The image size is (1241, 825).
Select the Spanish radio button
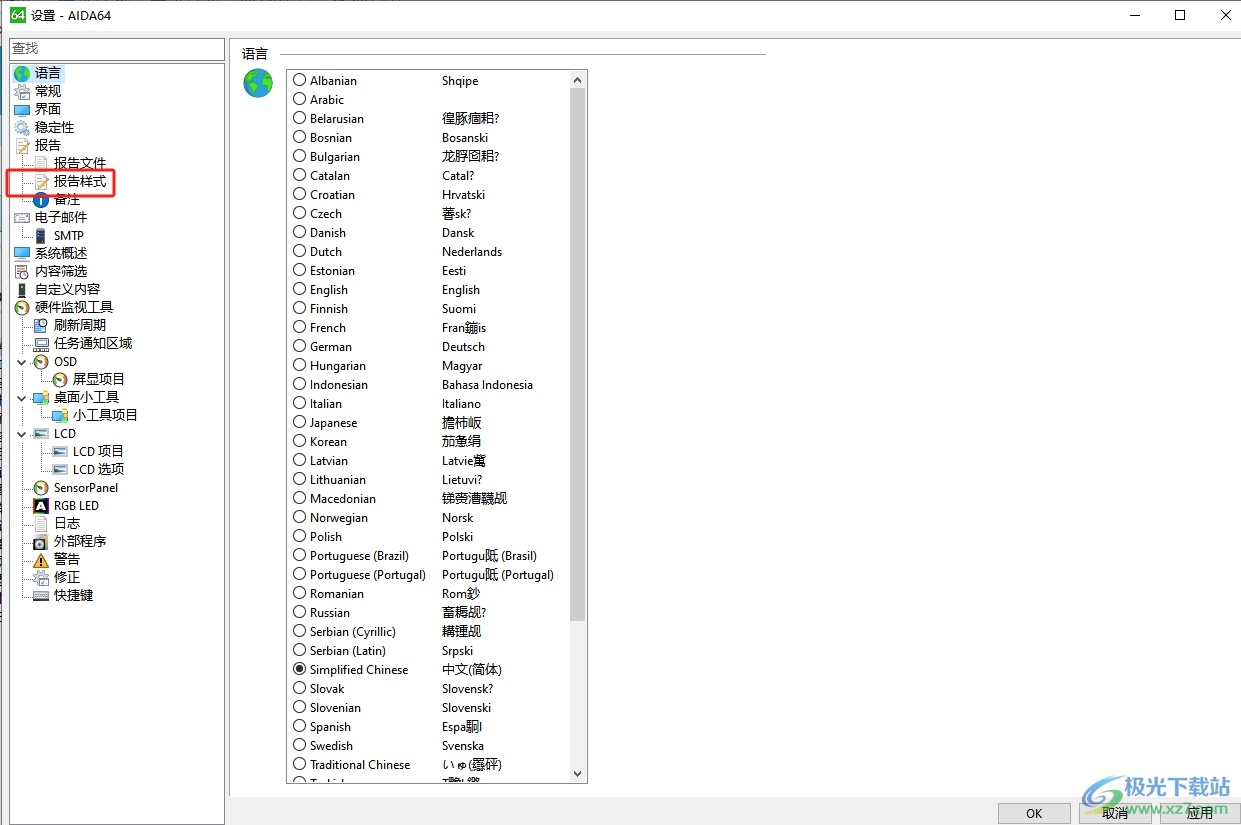[300, 726]
